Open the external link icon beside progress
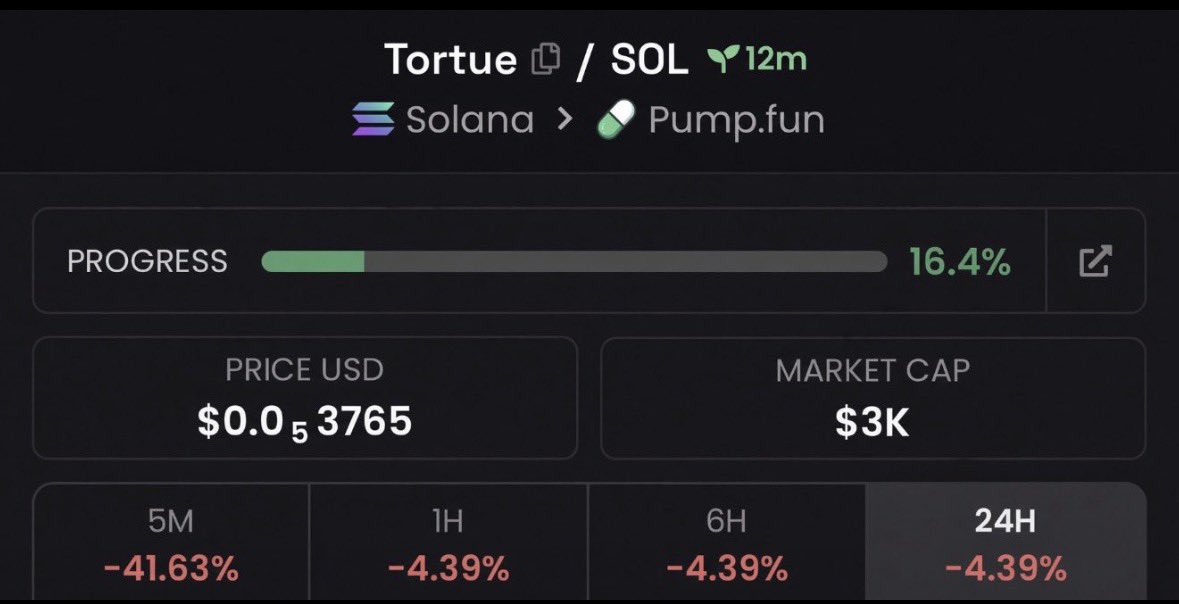Image resolution: width=1179 pixels, height=604 pixels. pyautogui.click(x=1096, y=261)
